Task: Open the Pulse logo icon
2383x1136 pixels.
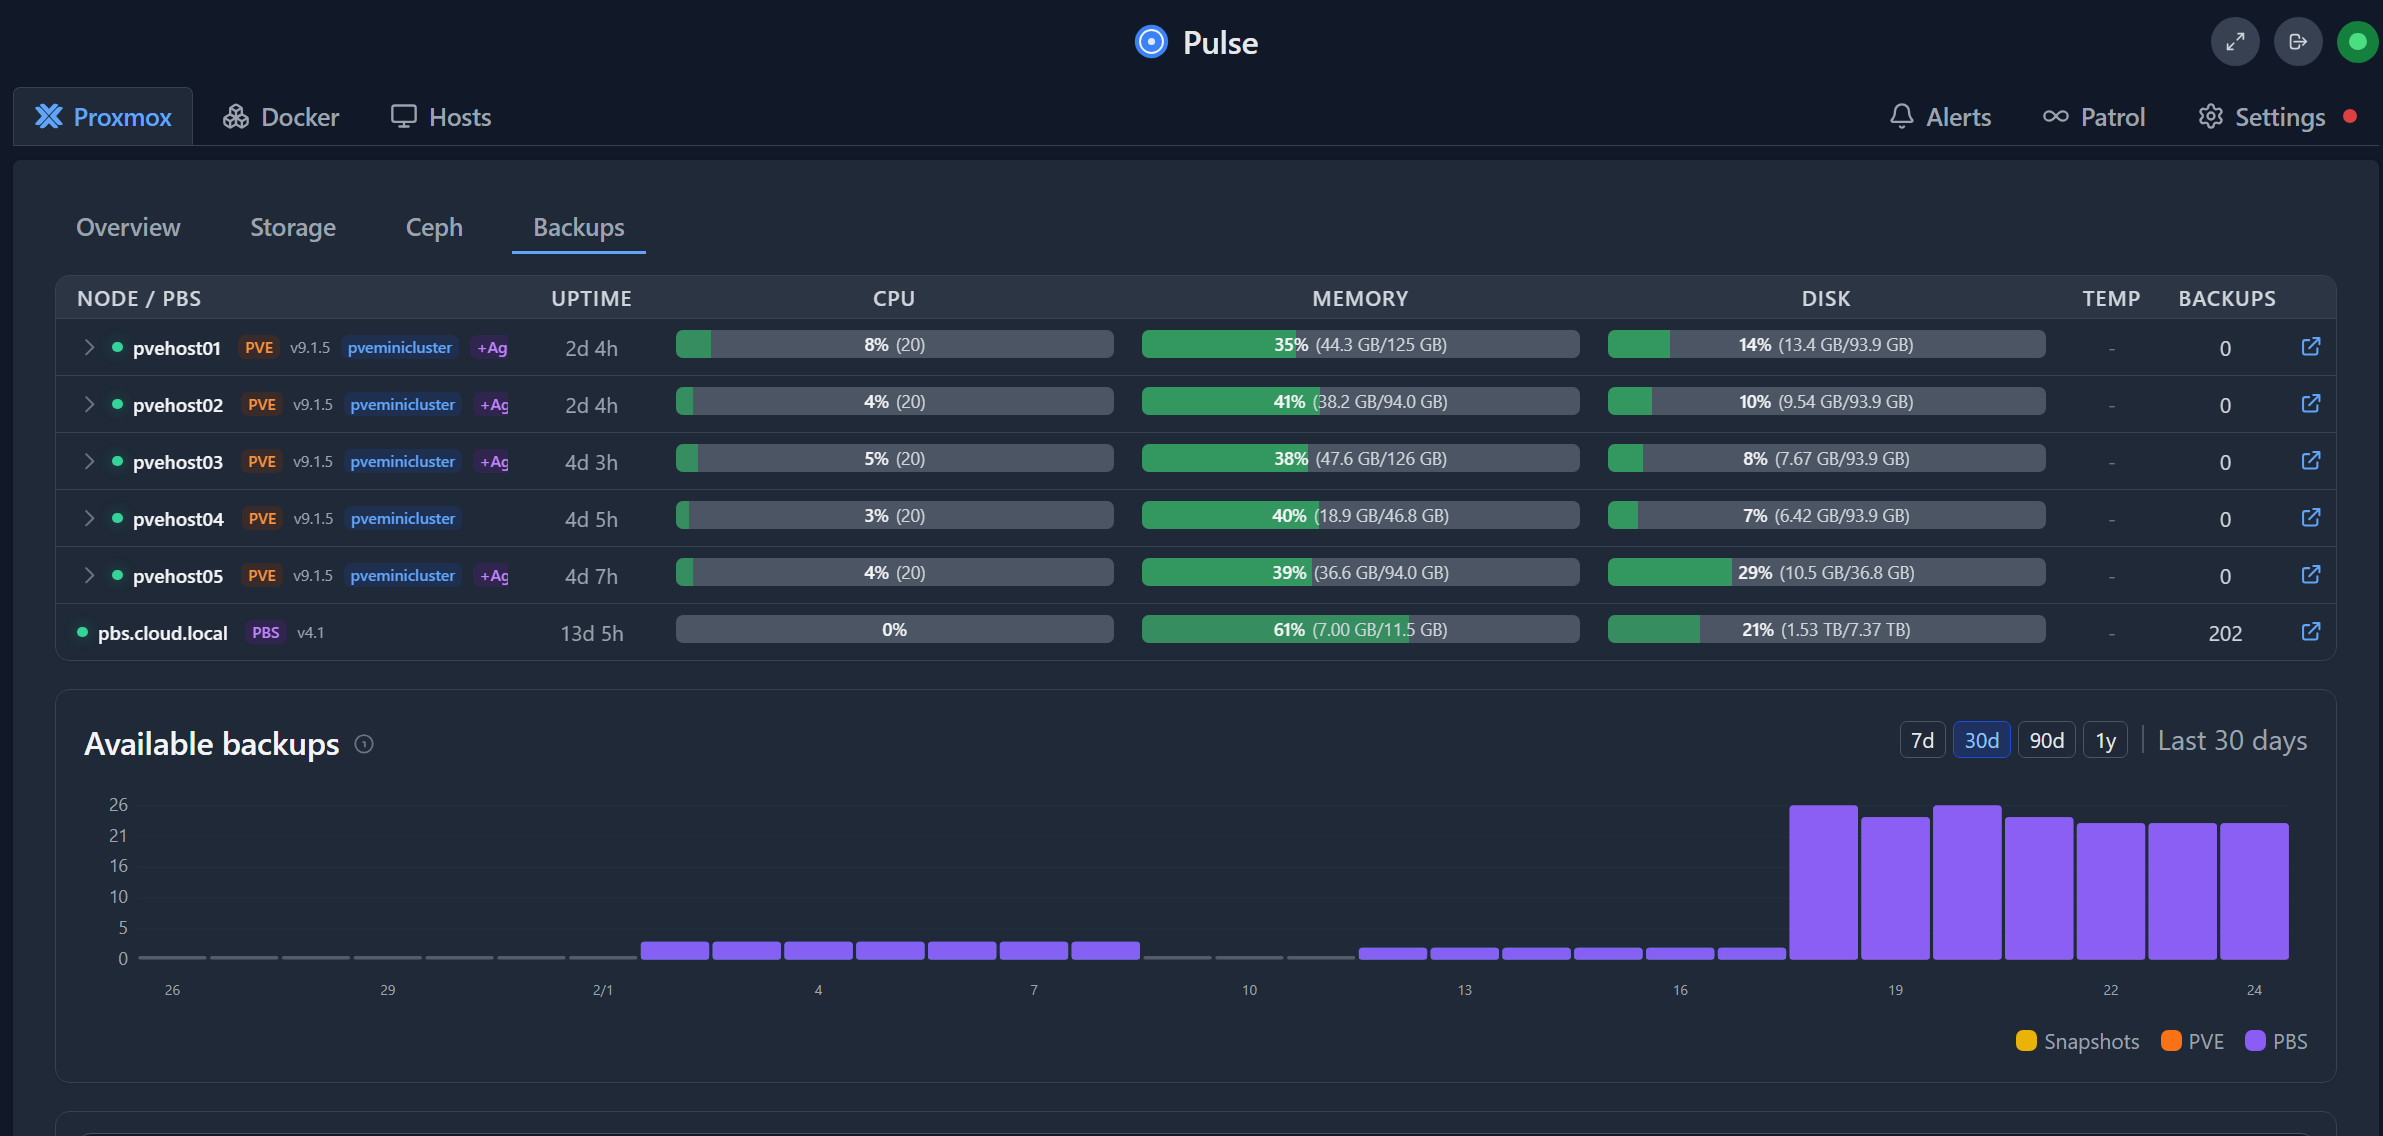Action: tap(1152, 42)
